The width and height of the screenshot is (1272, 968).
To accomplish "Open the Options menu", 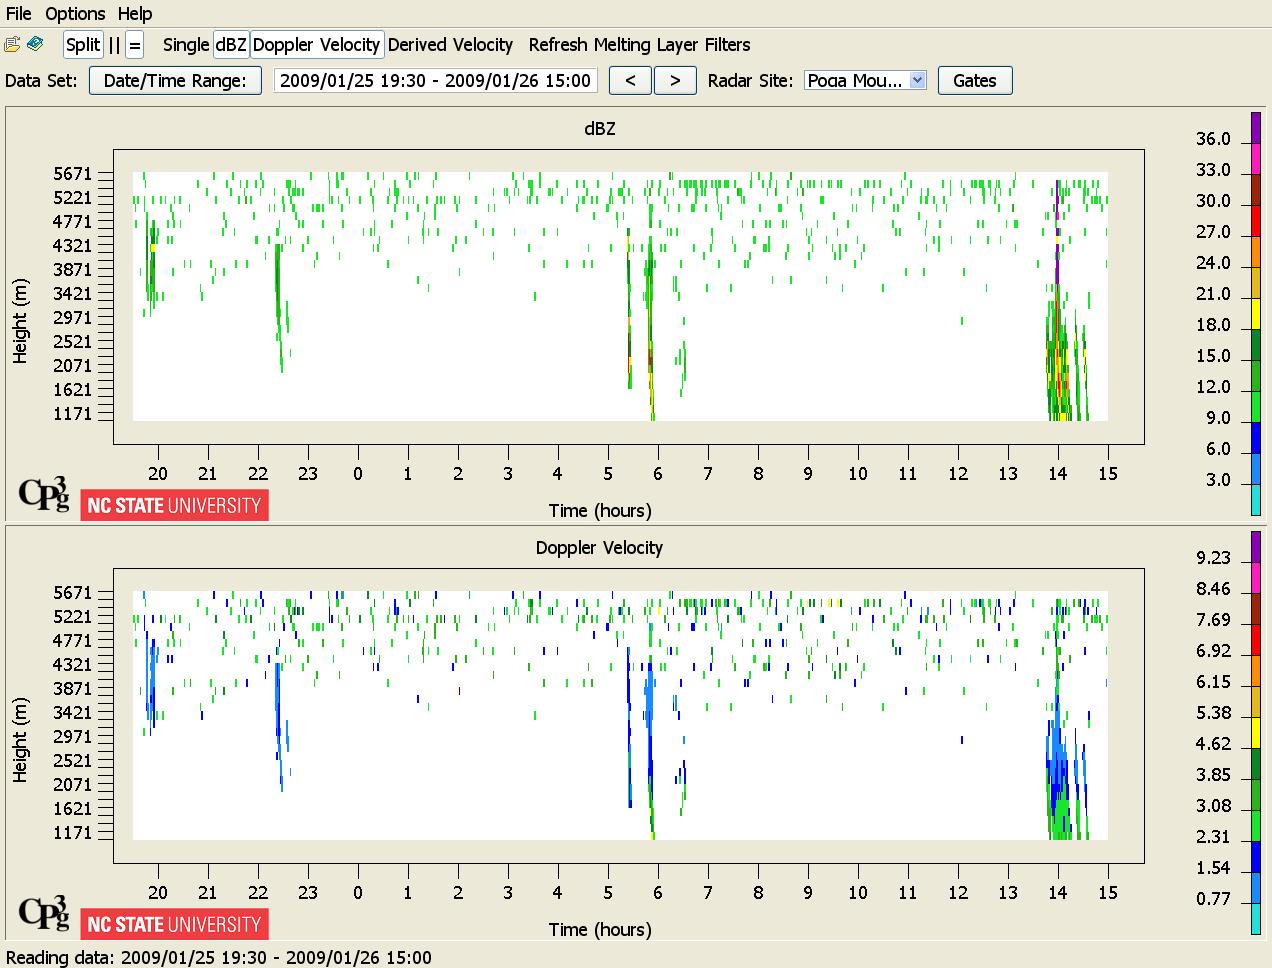I will pos(75,14).
